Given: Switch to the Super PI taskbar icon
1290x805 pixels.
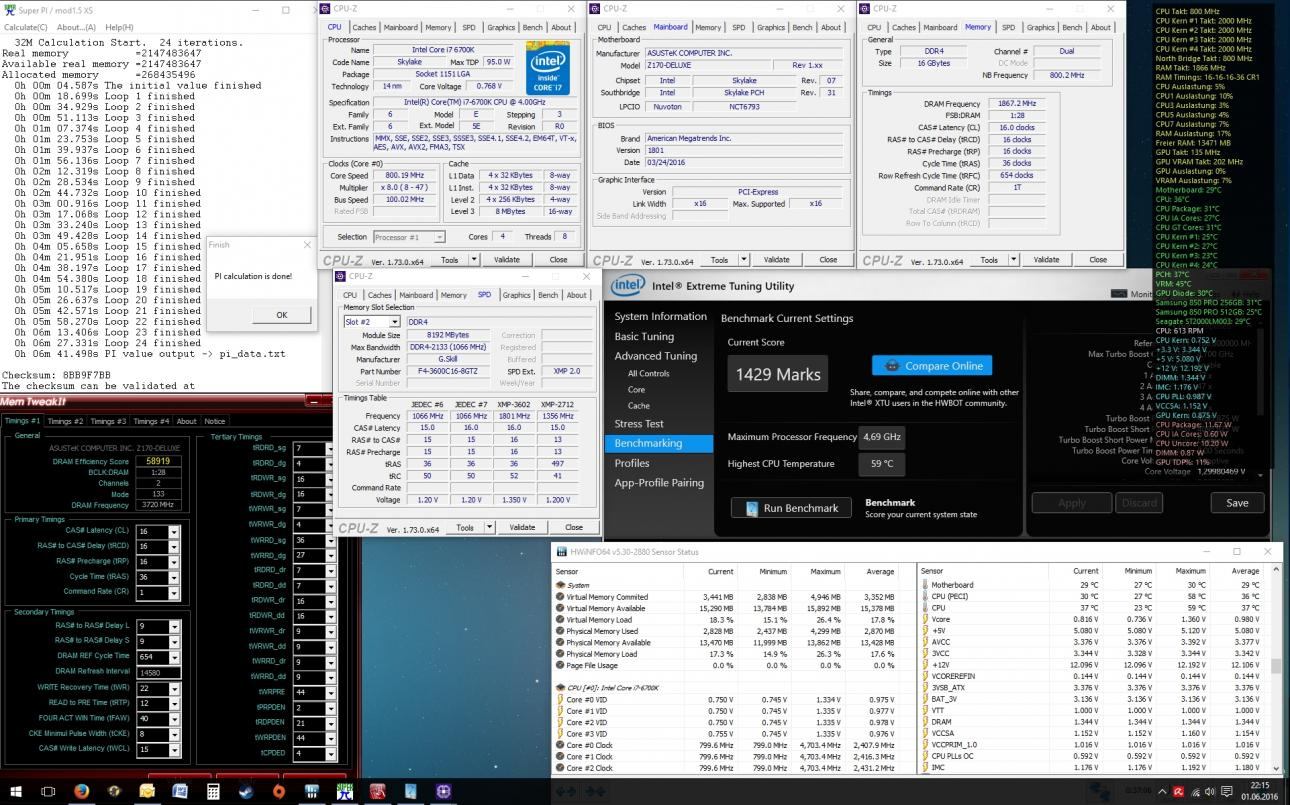Looking at the screenshot, I should (345, 791).
